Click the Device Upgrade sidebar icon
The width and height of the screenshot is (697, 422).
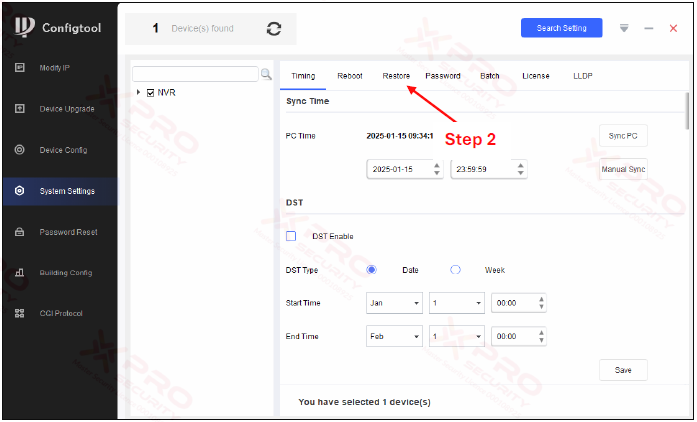pos(20,109)
